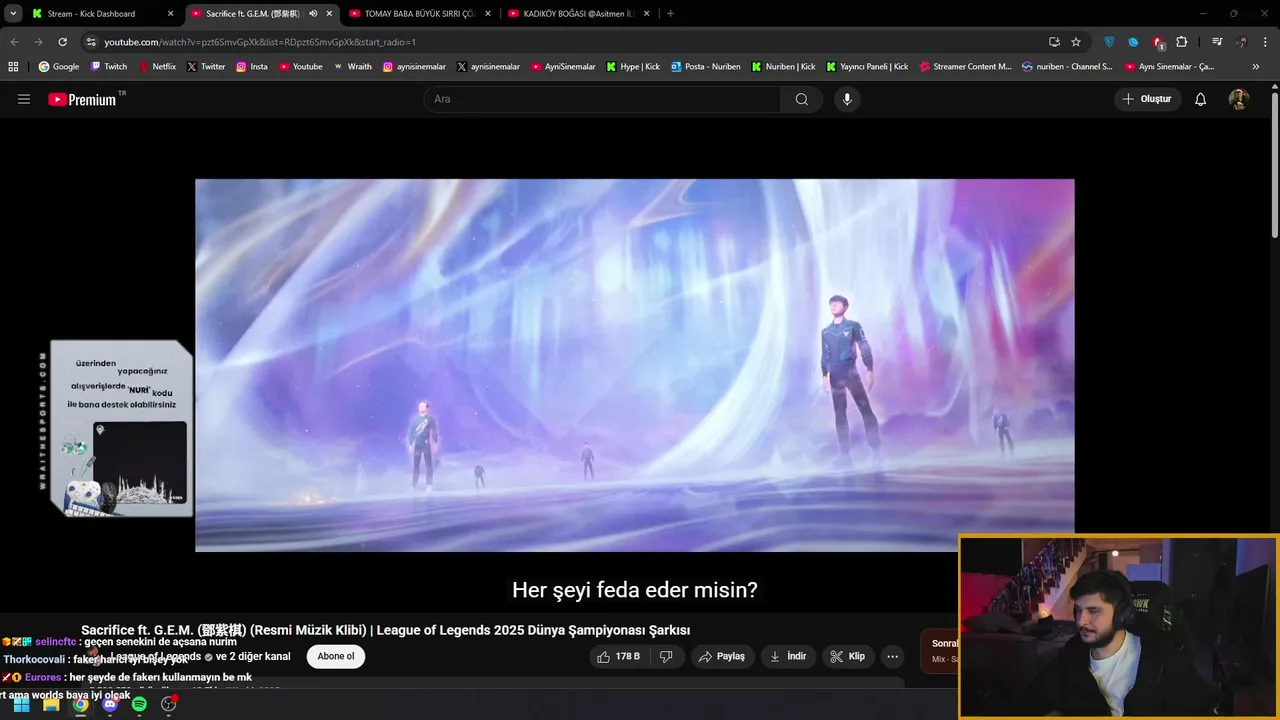Screen dimensions: 1280x720
Task: Close the Stream - Kick Dashboard tab
Action: [x=170, y=14]
